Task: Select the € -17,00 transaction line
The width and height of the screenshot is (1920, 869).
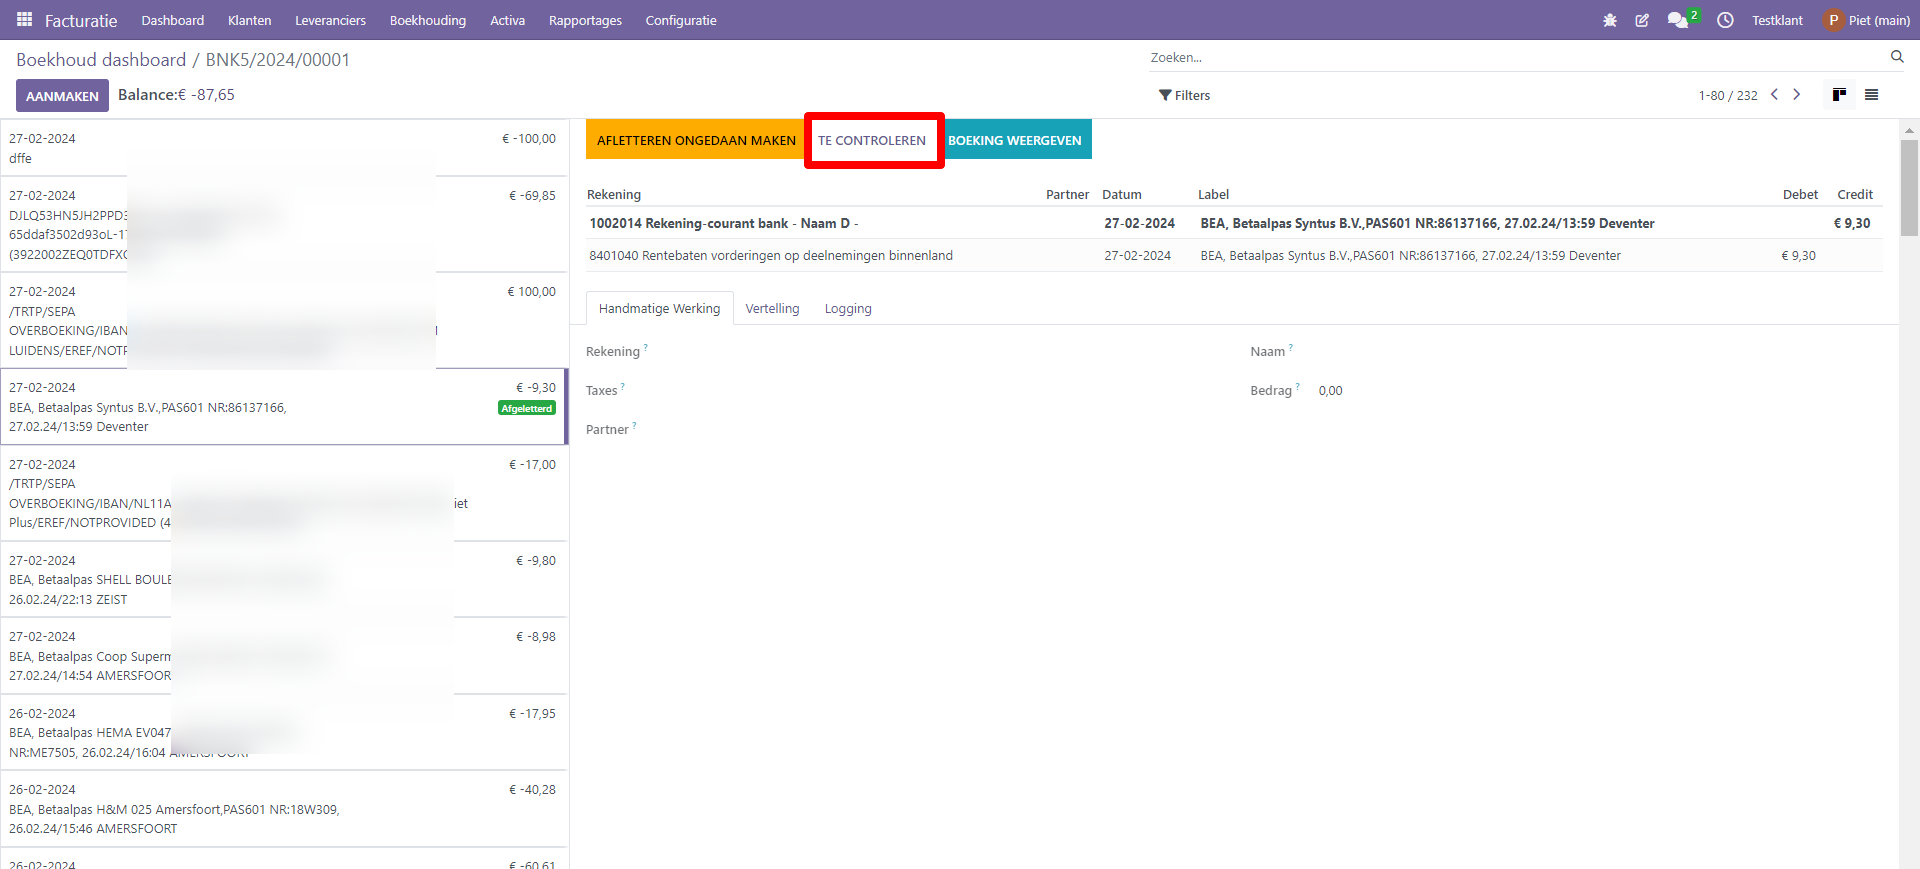Action: tap(284, 493)
